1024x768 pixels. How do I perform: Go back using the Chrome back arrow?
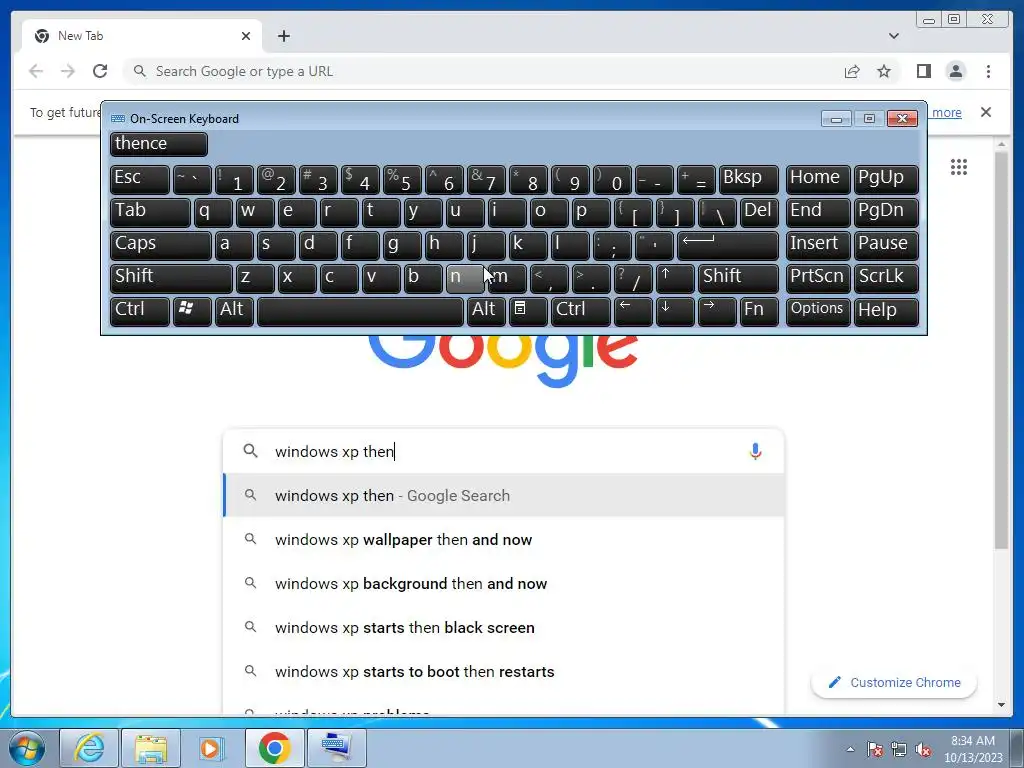(36, 71)
